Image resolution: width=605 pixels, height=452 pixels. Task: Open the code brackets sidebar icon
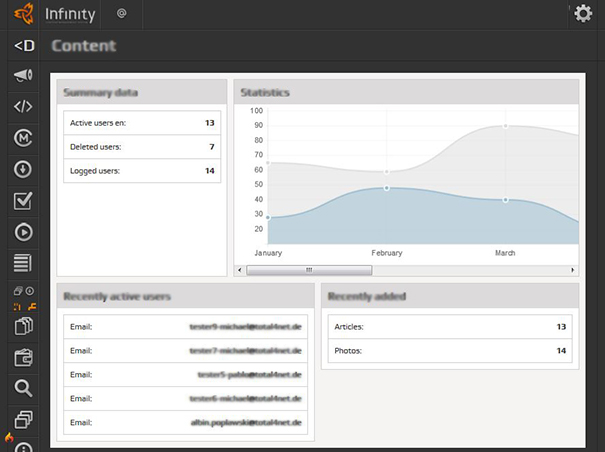click(x=23, y=106)
